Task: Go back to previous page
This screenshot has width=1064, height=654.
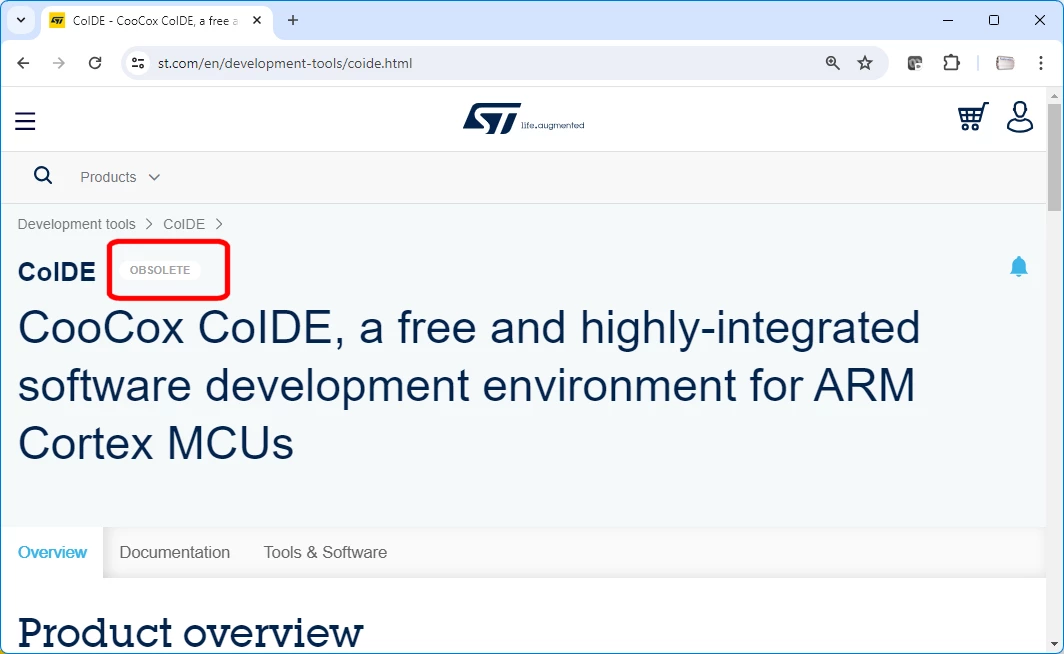Action: (23, 63)
